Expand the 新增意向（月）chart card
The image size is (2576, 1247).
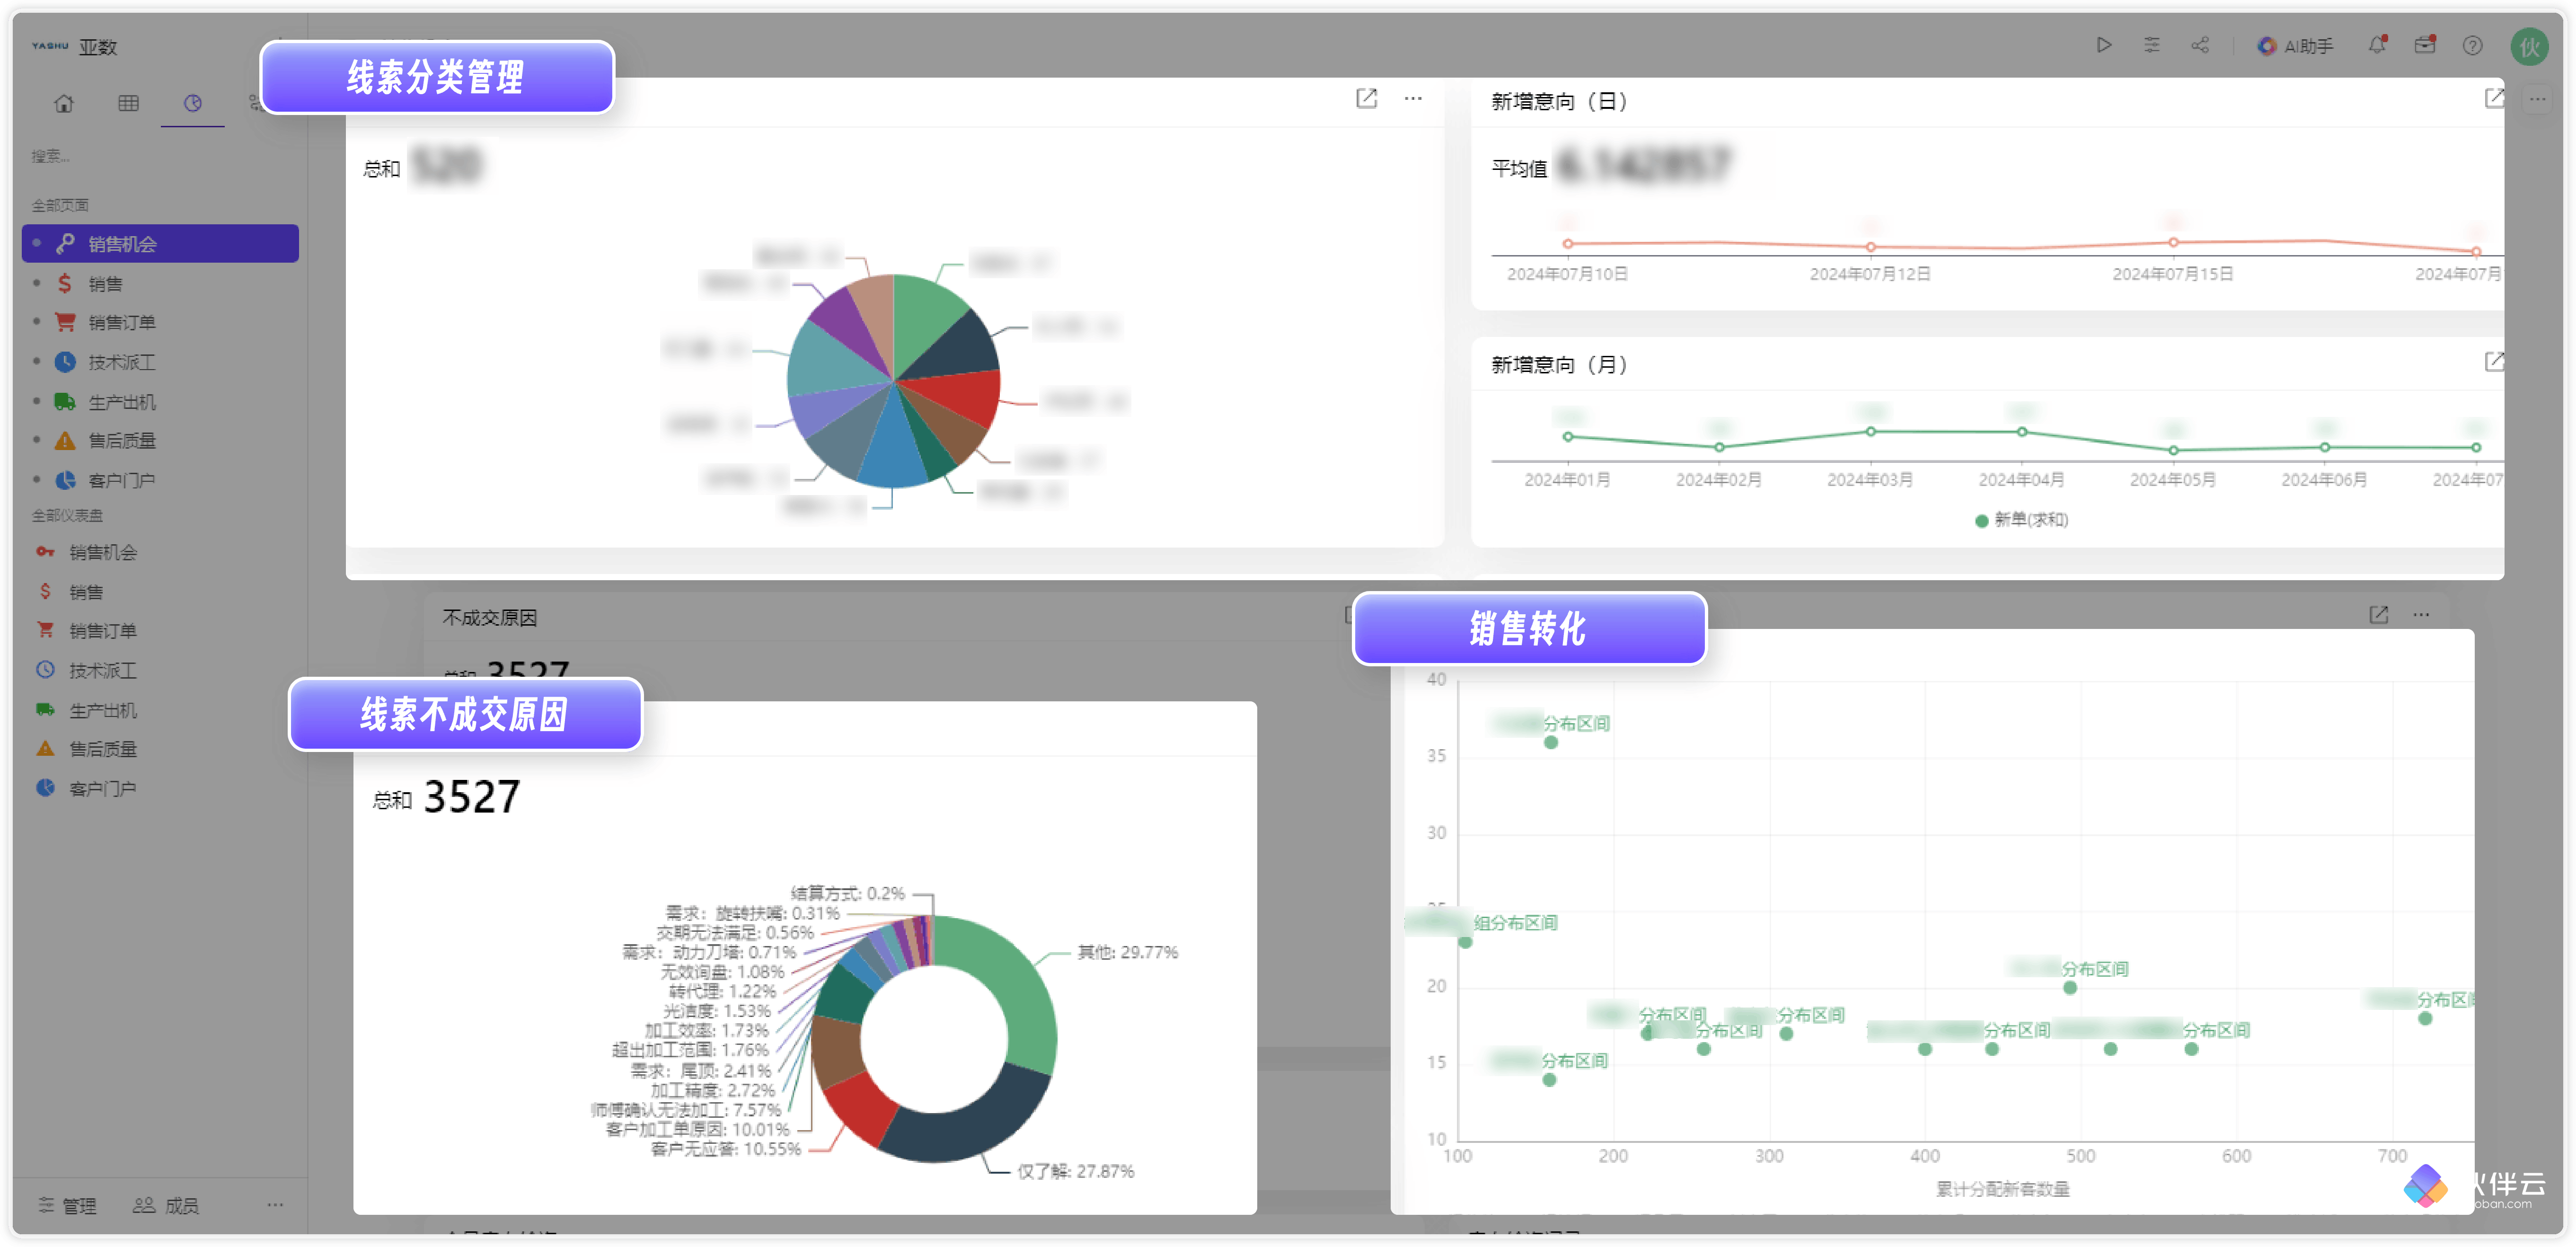pyautogui.click(x=2494, y=362)
